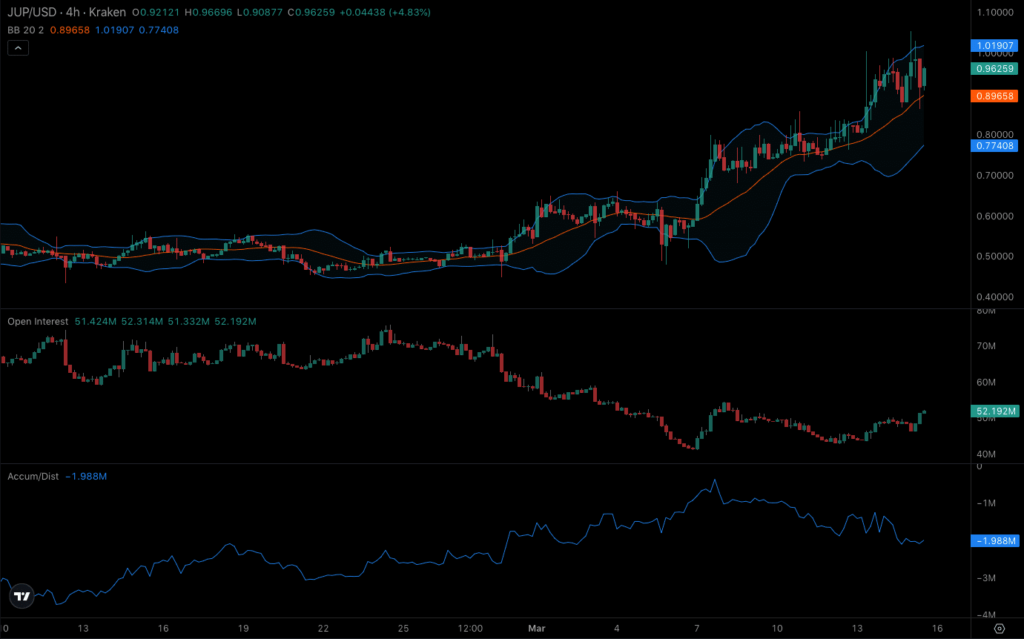Click the green 0.96259 current price tag
The image size is (1024, 639).
[x=994, y=69]
